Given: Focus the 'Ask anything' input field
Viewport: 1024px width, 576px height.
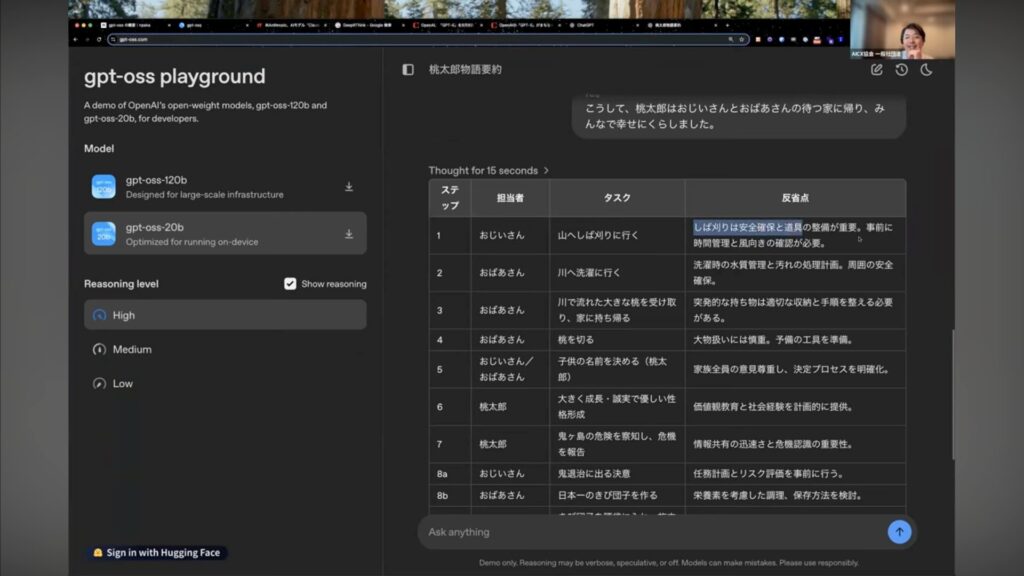Looking at the screenshot, I should (650, 532).
